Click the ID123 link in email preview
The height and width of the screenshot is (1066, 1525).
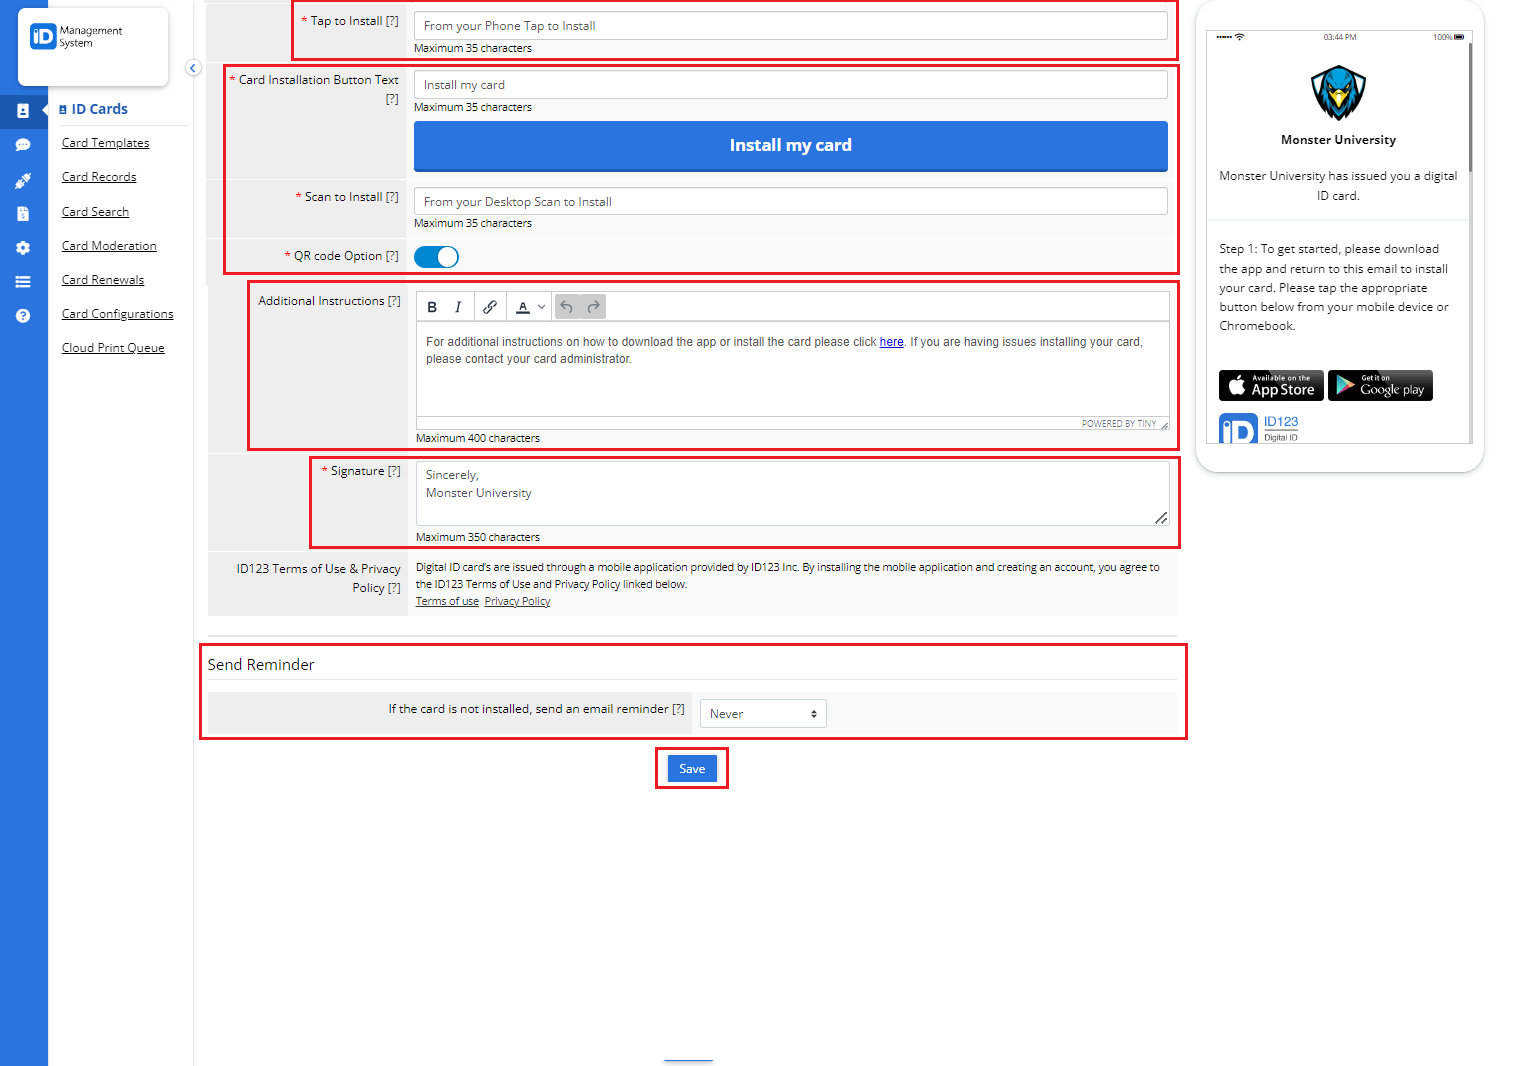pyautogui.click(x=1281, y=422)
